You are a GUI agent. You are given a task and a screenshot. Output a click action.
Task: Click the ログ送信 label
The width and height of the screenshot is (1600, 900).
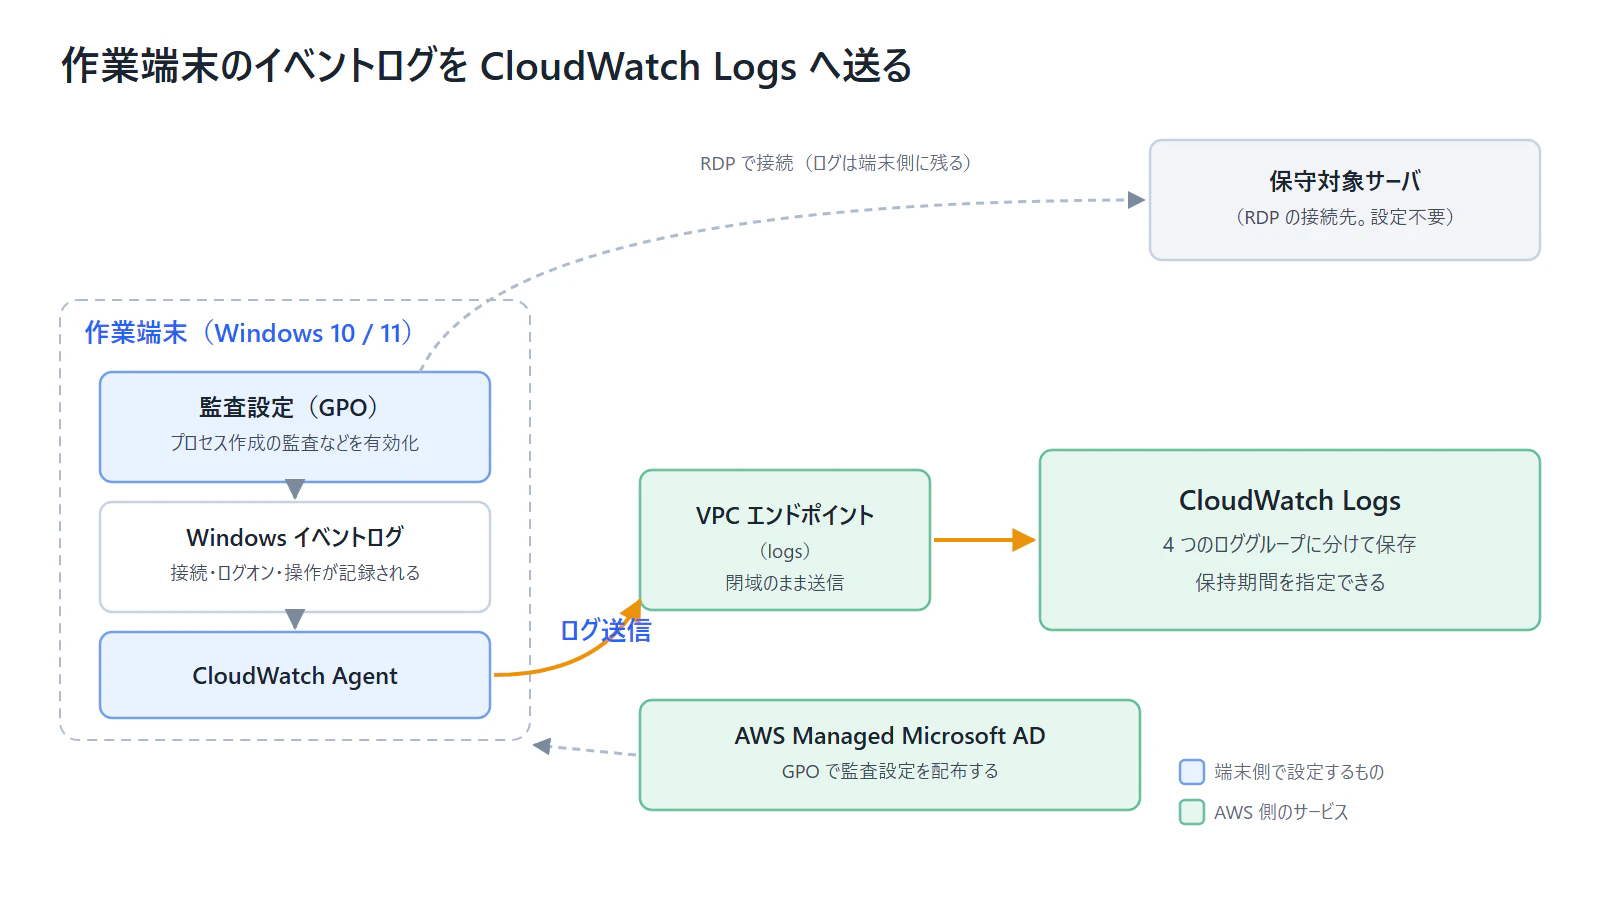coord(605,630)
